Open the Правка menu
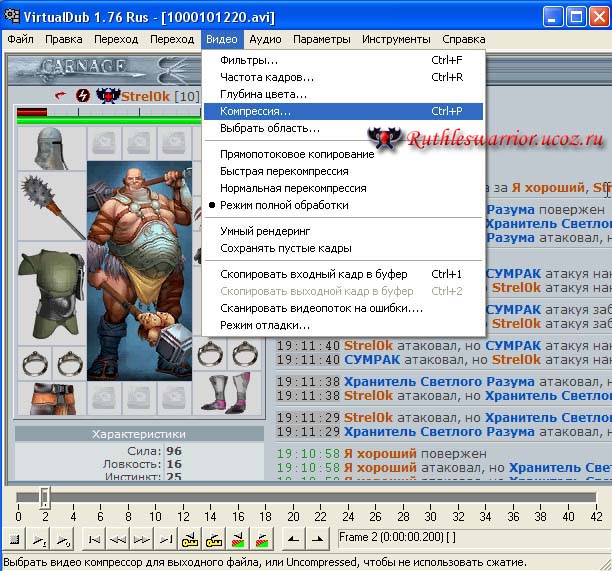 (64, 39)
